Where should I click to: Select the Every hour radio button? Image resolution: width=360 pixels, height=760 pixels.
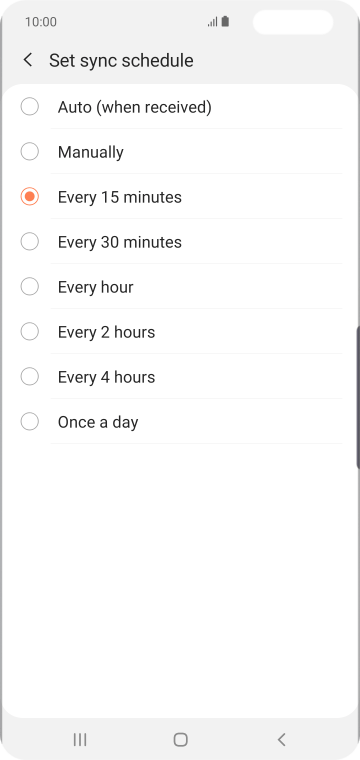coord(30,286)
